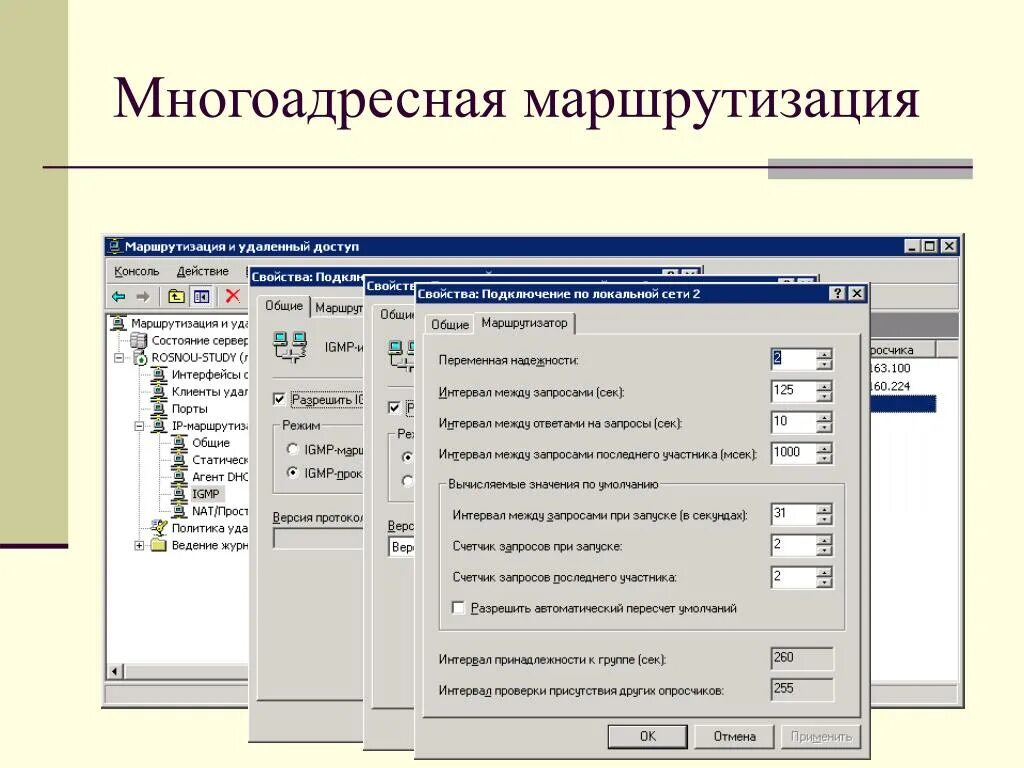Select the IGMP tree node
The height and width of the screenshot is (768, 1024).
click(x=206, y=494)
